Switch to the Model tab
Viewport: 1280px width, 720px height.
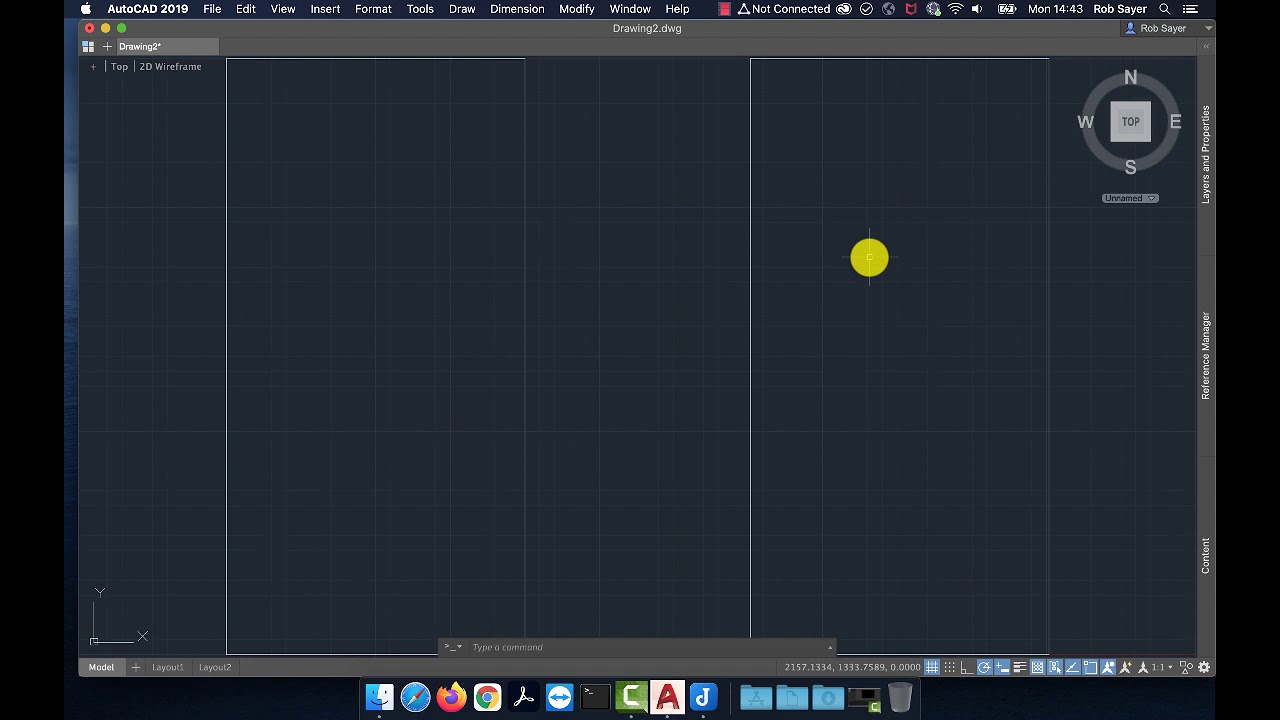101,667
